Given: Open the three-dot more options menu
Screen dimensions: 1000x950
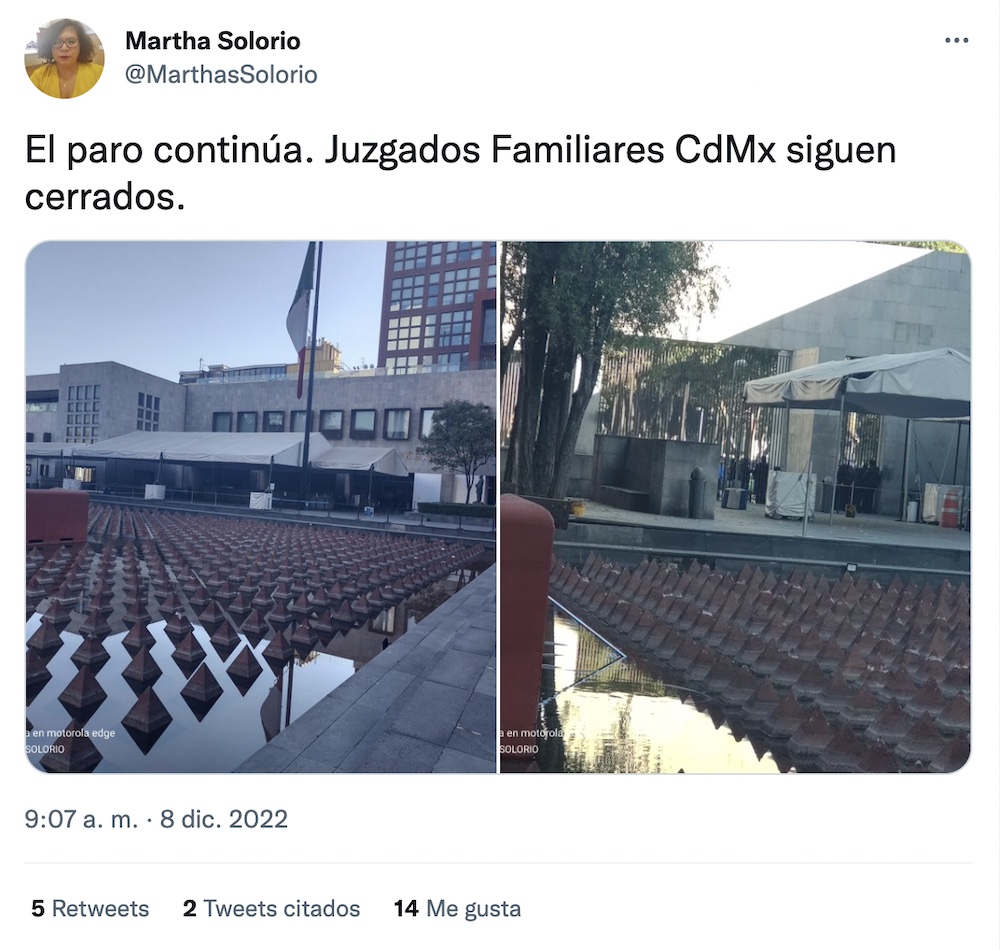Looking at the screenshot, I should tap(957, 40).
